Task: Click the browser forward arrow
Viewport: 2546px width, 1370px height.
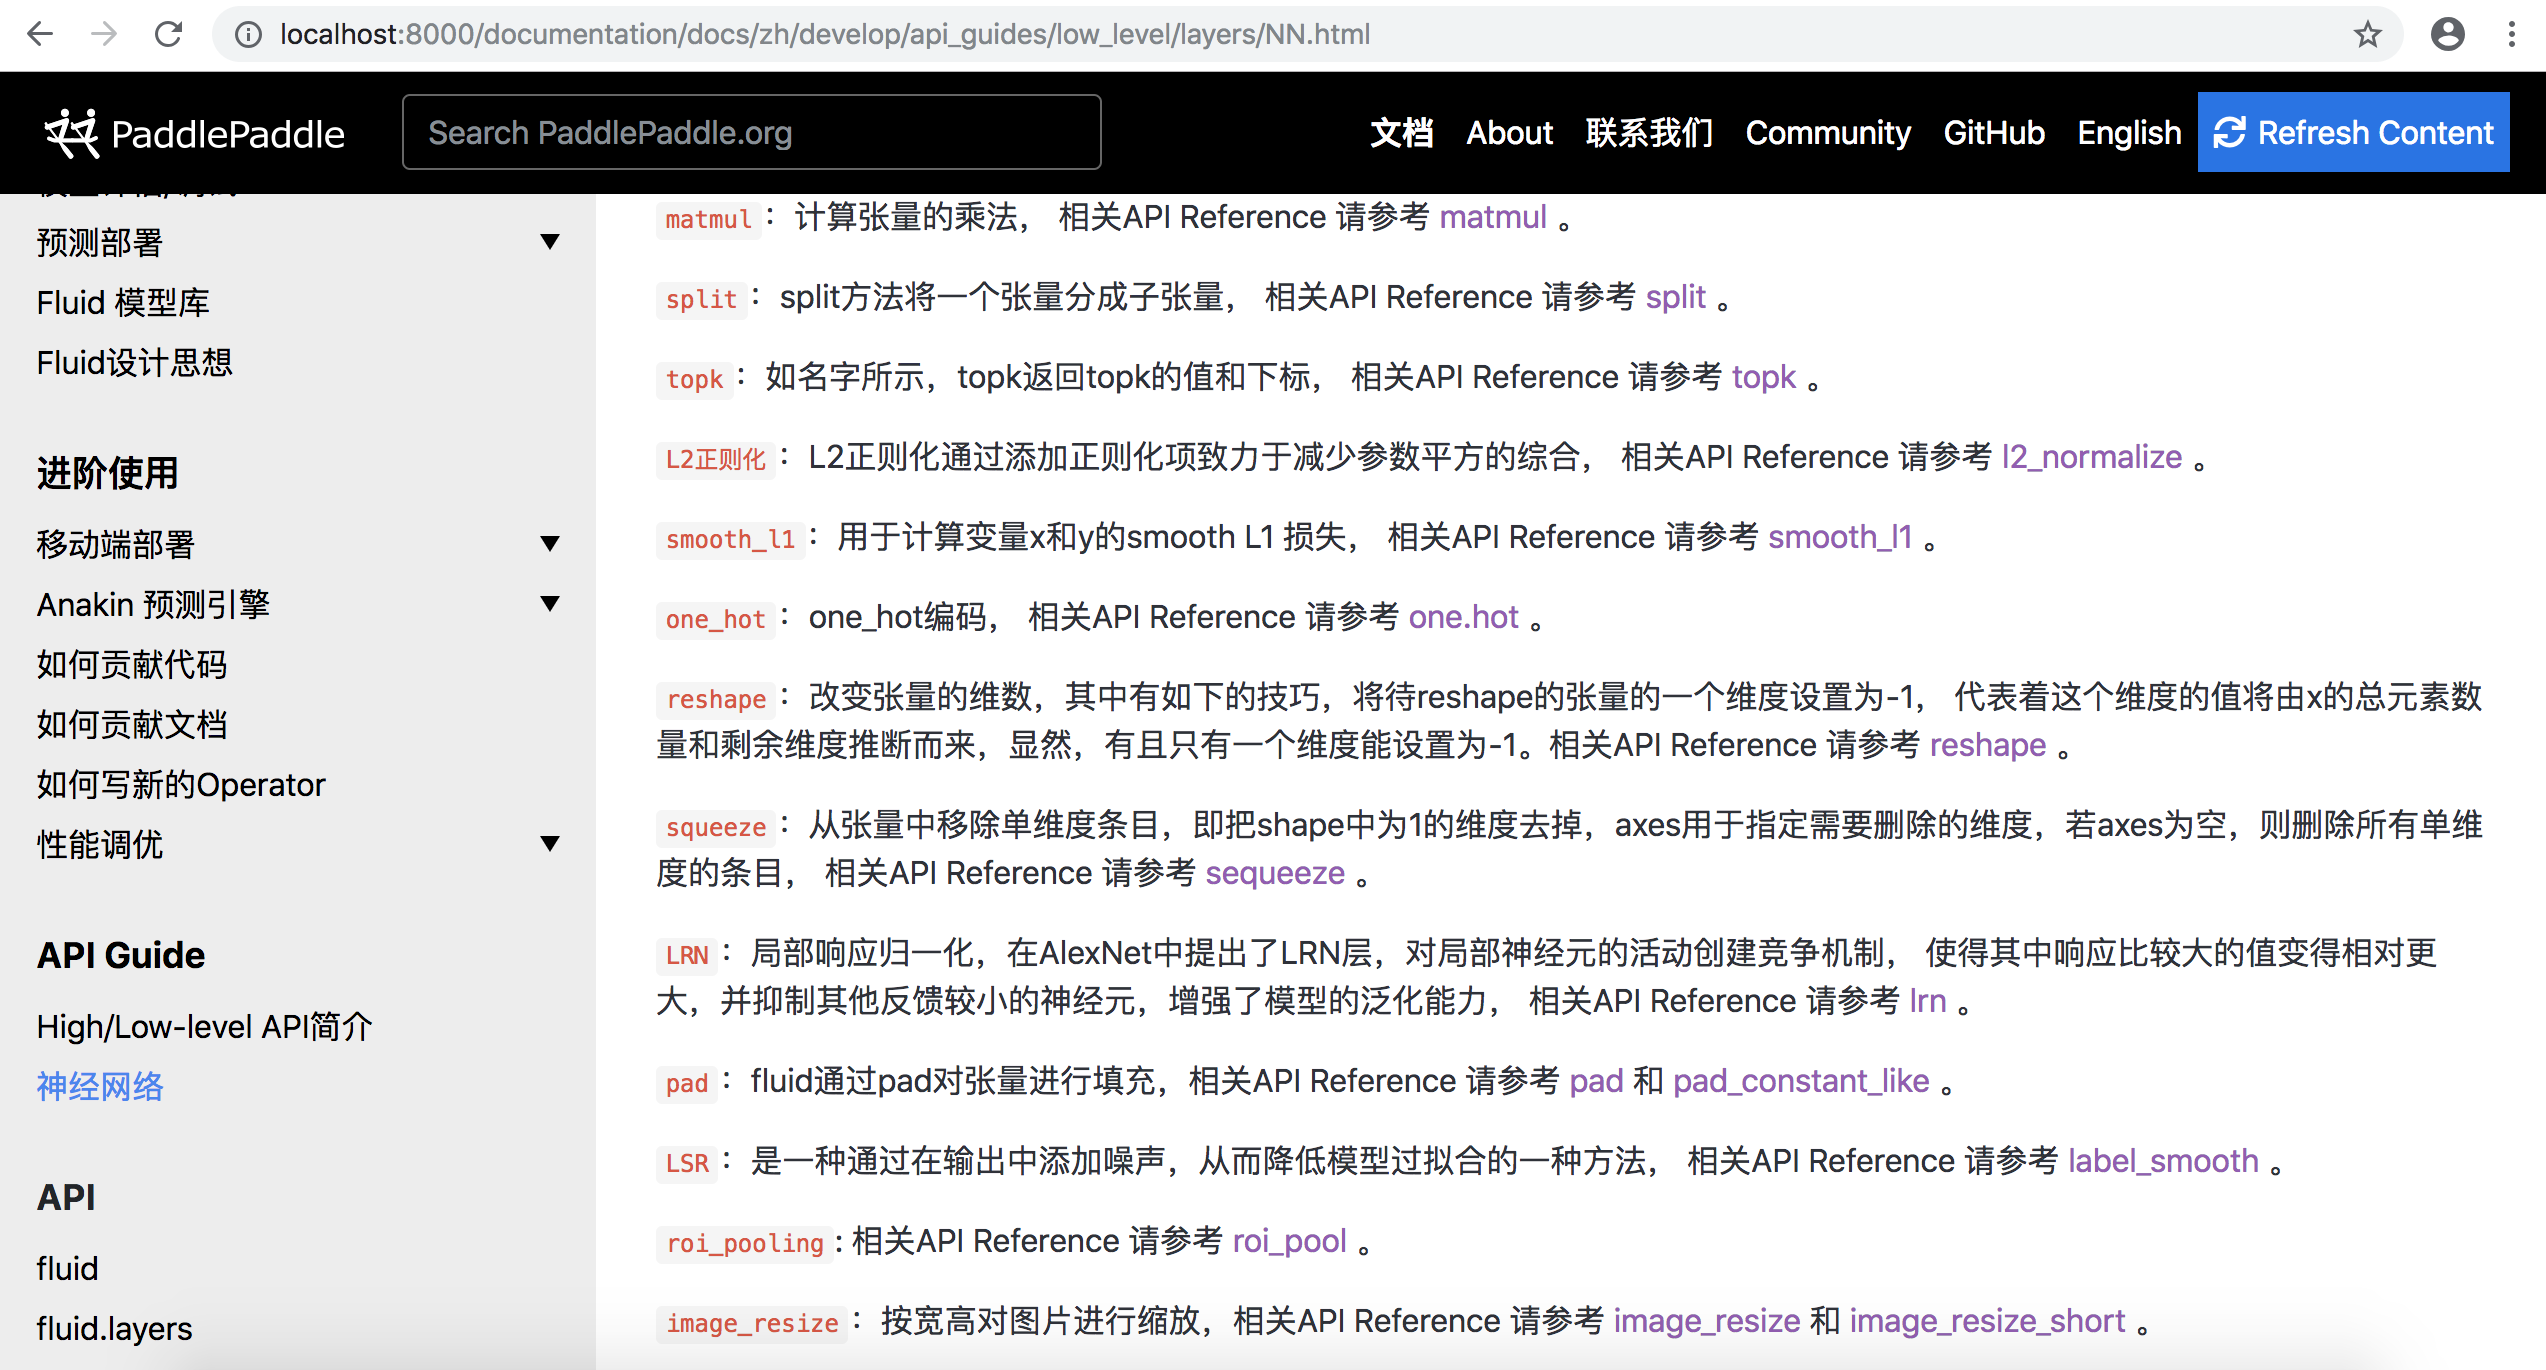Action: pos(104,34)
